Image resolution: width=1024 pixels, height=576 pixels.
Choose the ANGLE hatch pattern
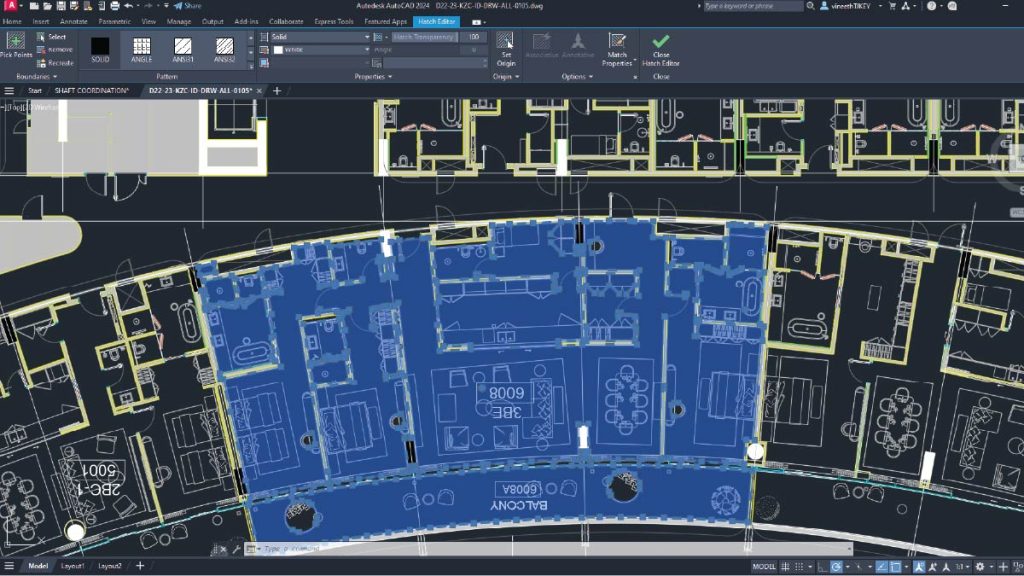coord(142,47)
